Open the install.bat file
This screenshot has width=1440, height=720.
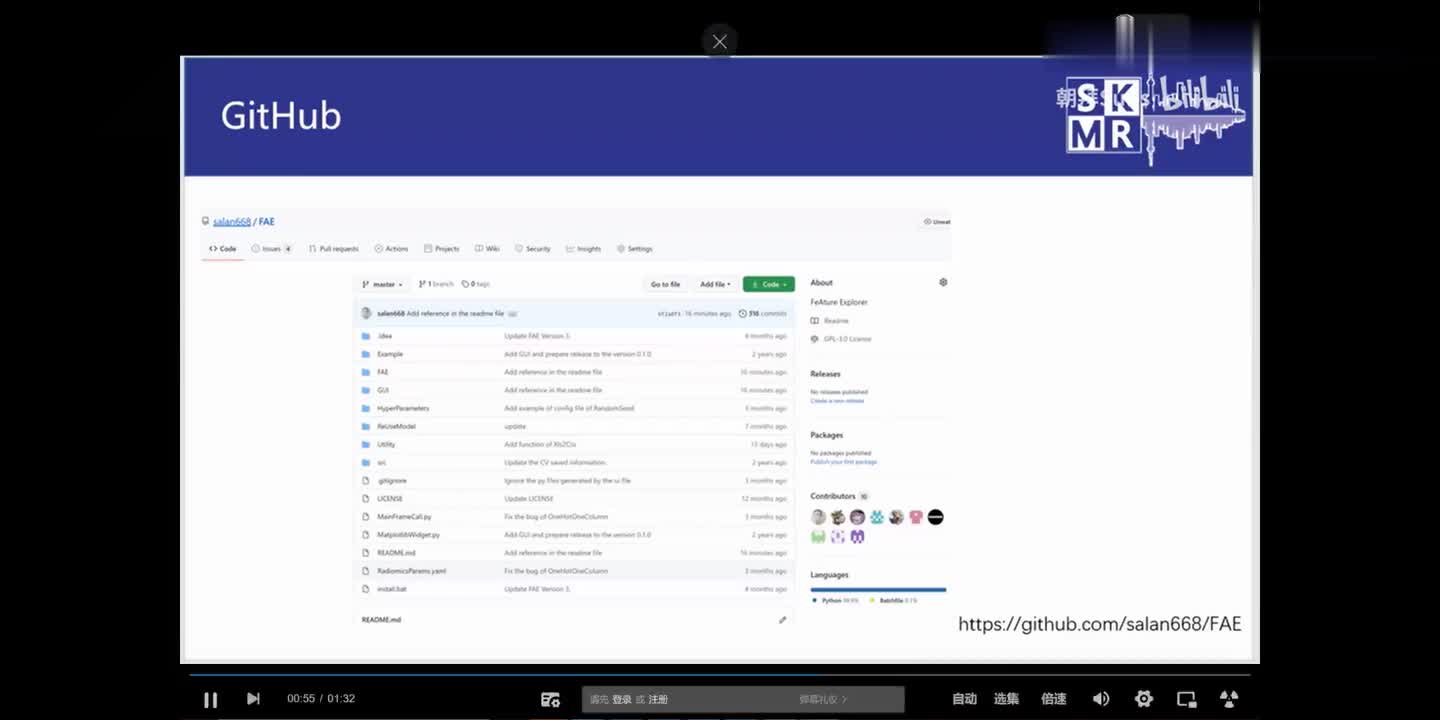[392, 589]
